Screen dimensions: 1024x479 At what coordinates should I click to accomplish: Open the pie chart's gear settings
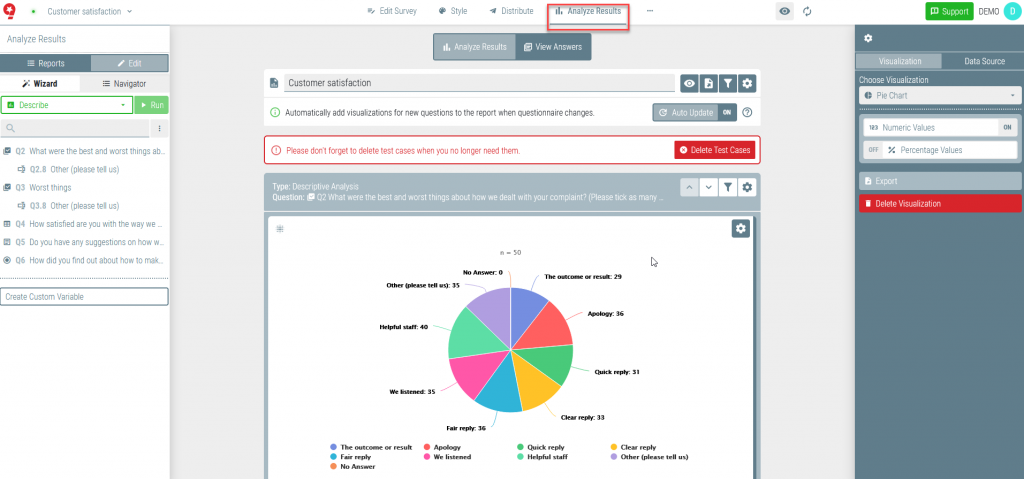(x=740, y=229)
